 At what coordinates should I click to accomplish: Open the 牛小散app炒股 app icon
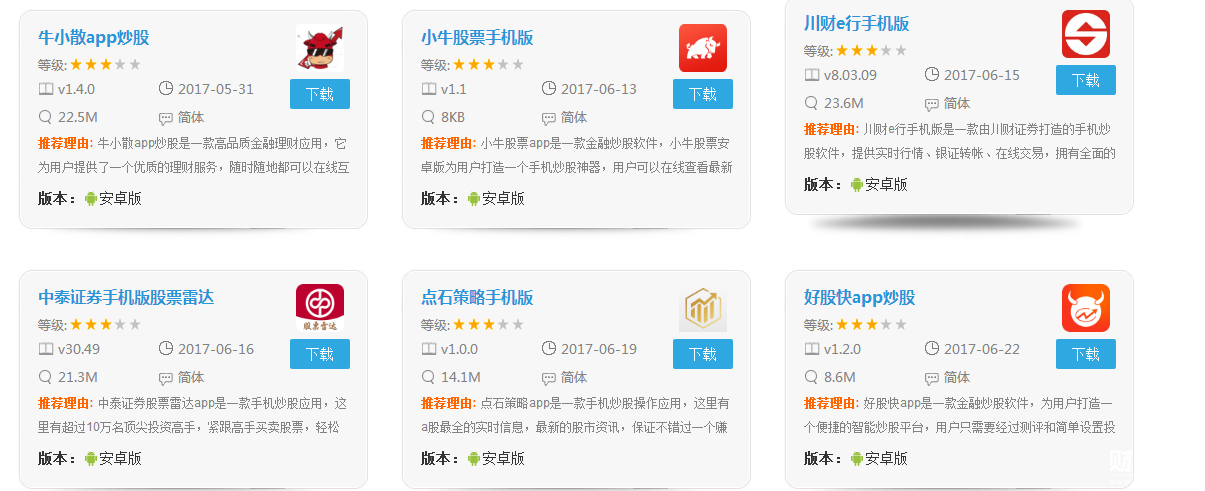320,48
